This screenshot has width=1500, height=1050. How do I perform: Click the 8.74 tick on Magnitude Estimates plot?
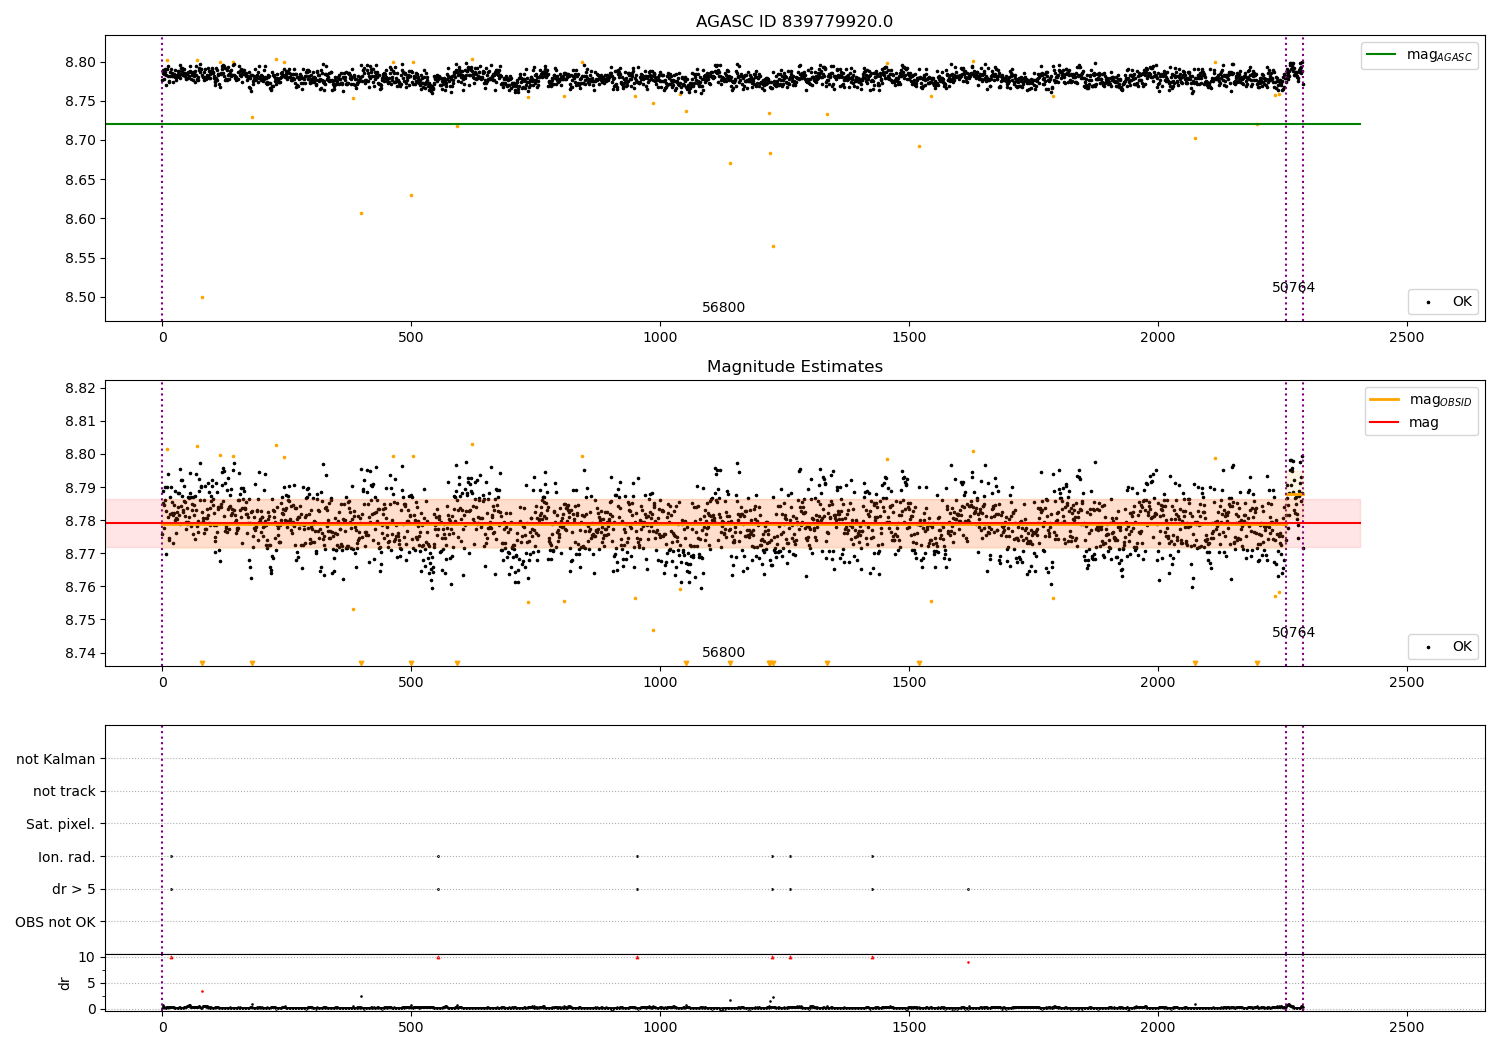[80, 654]
